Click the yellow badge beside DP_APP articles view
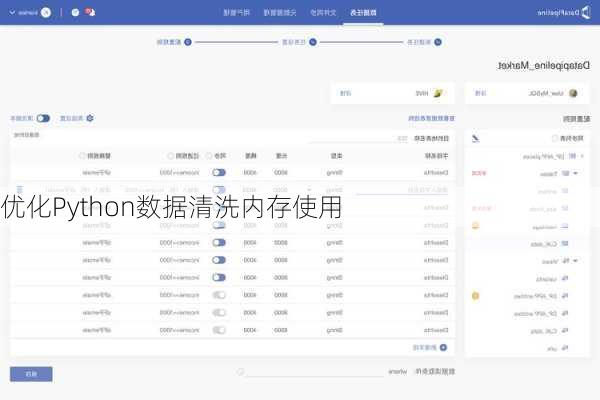Screen dimensions: 600x400 click(475, 296)
